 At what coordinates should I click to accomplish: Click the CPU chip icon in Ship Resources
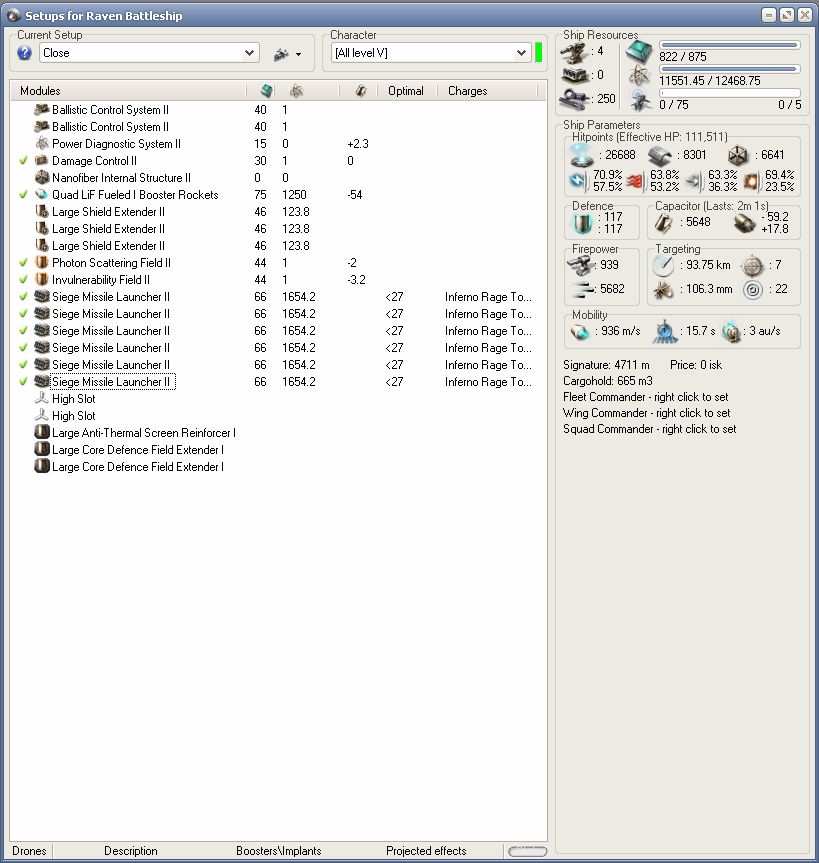click(x=639, y=51)
